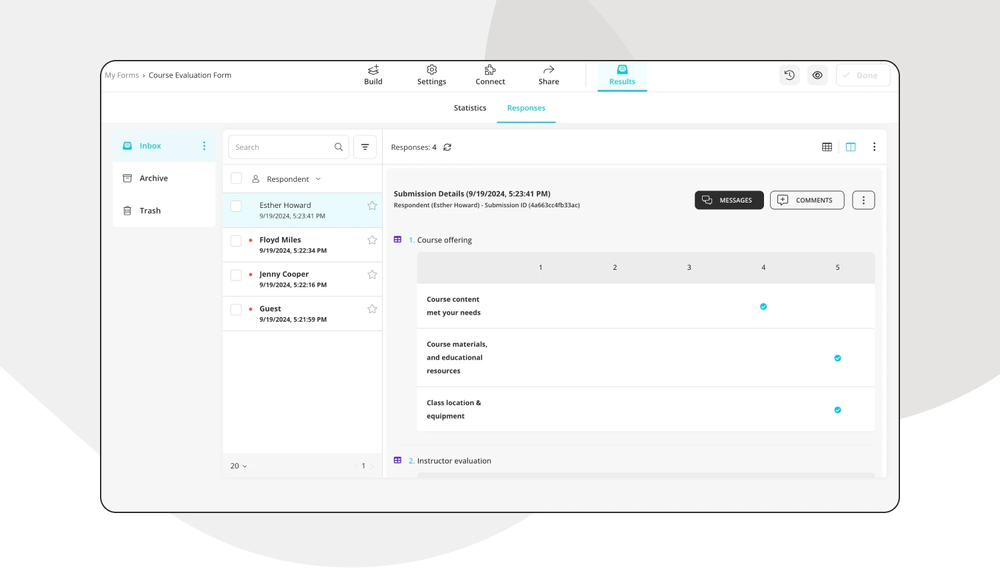
Task: Click into the Search input field
Action: (281, 147)
